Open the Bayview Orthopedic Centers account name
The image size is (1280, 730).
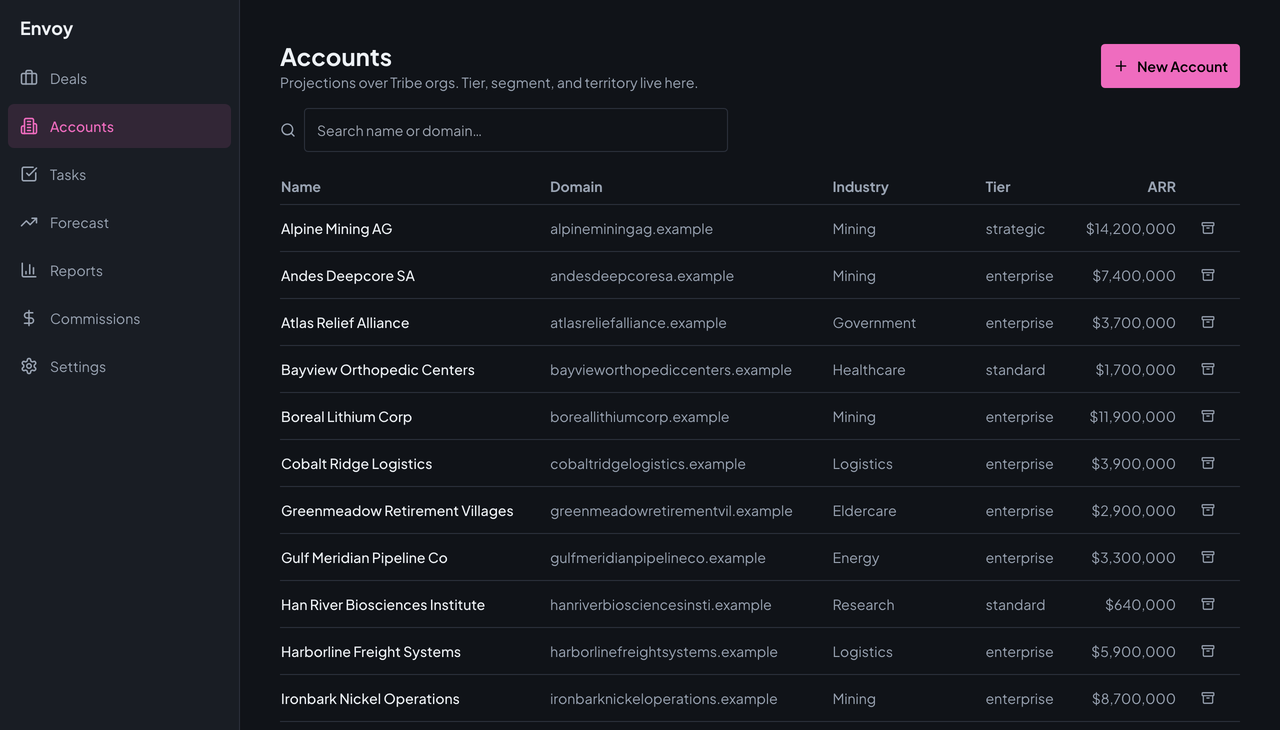(378, 370)
